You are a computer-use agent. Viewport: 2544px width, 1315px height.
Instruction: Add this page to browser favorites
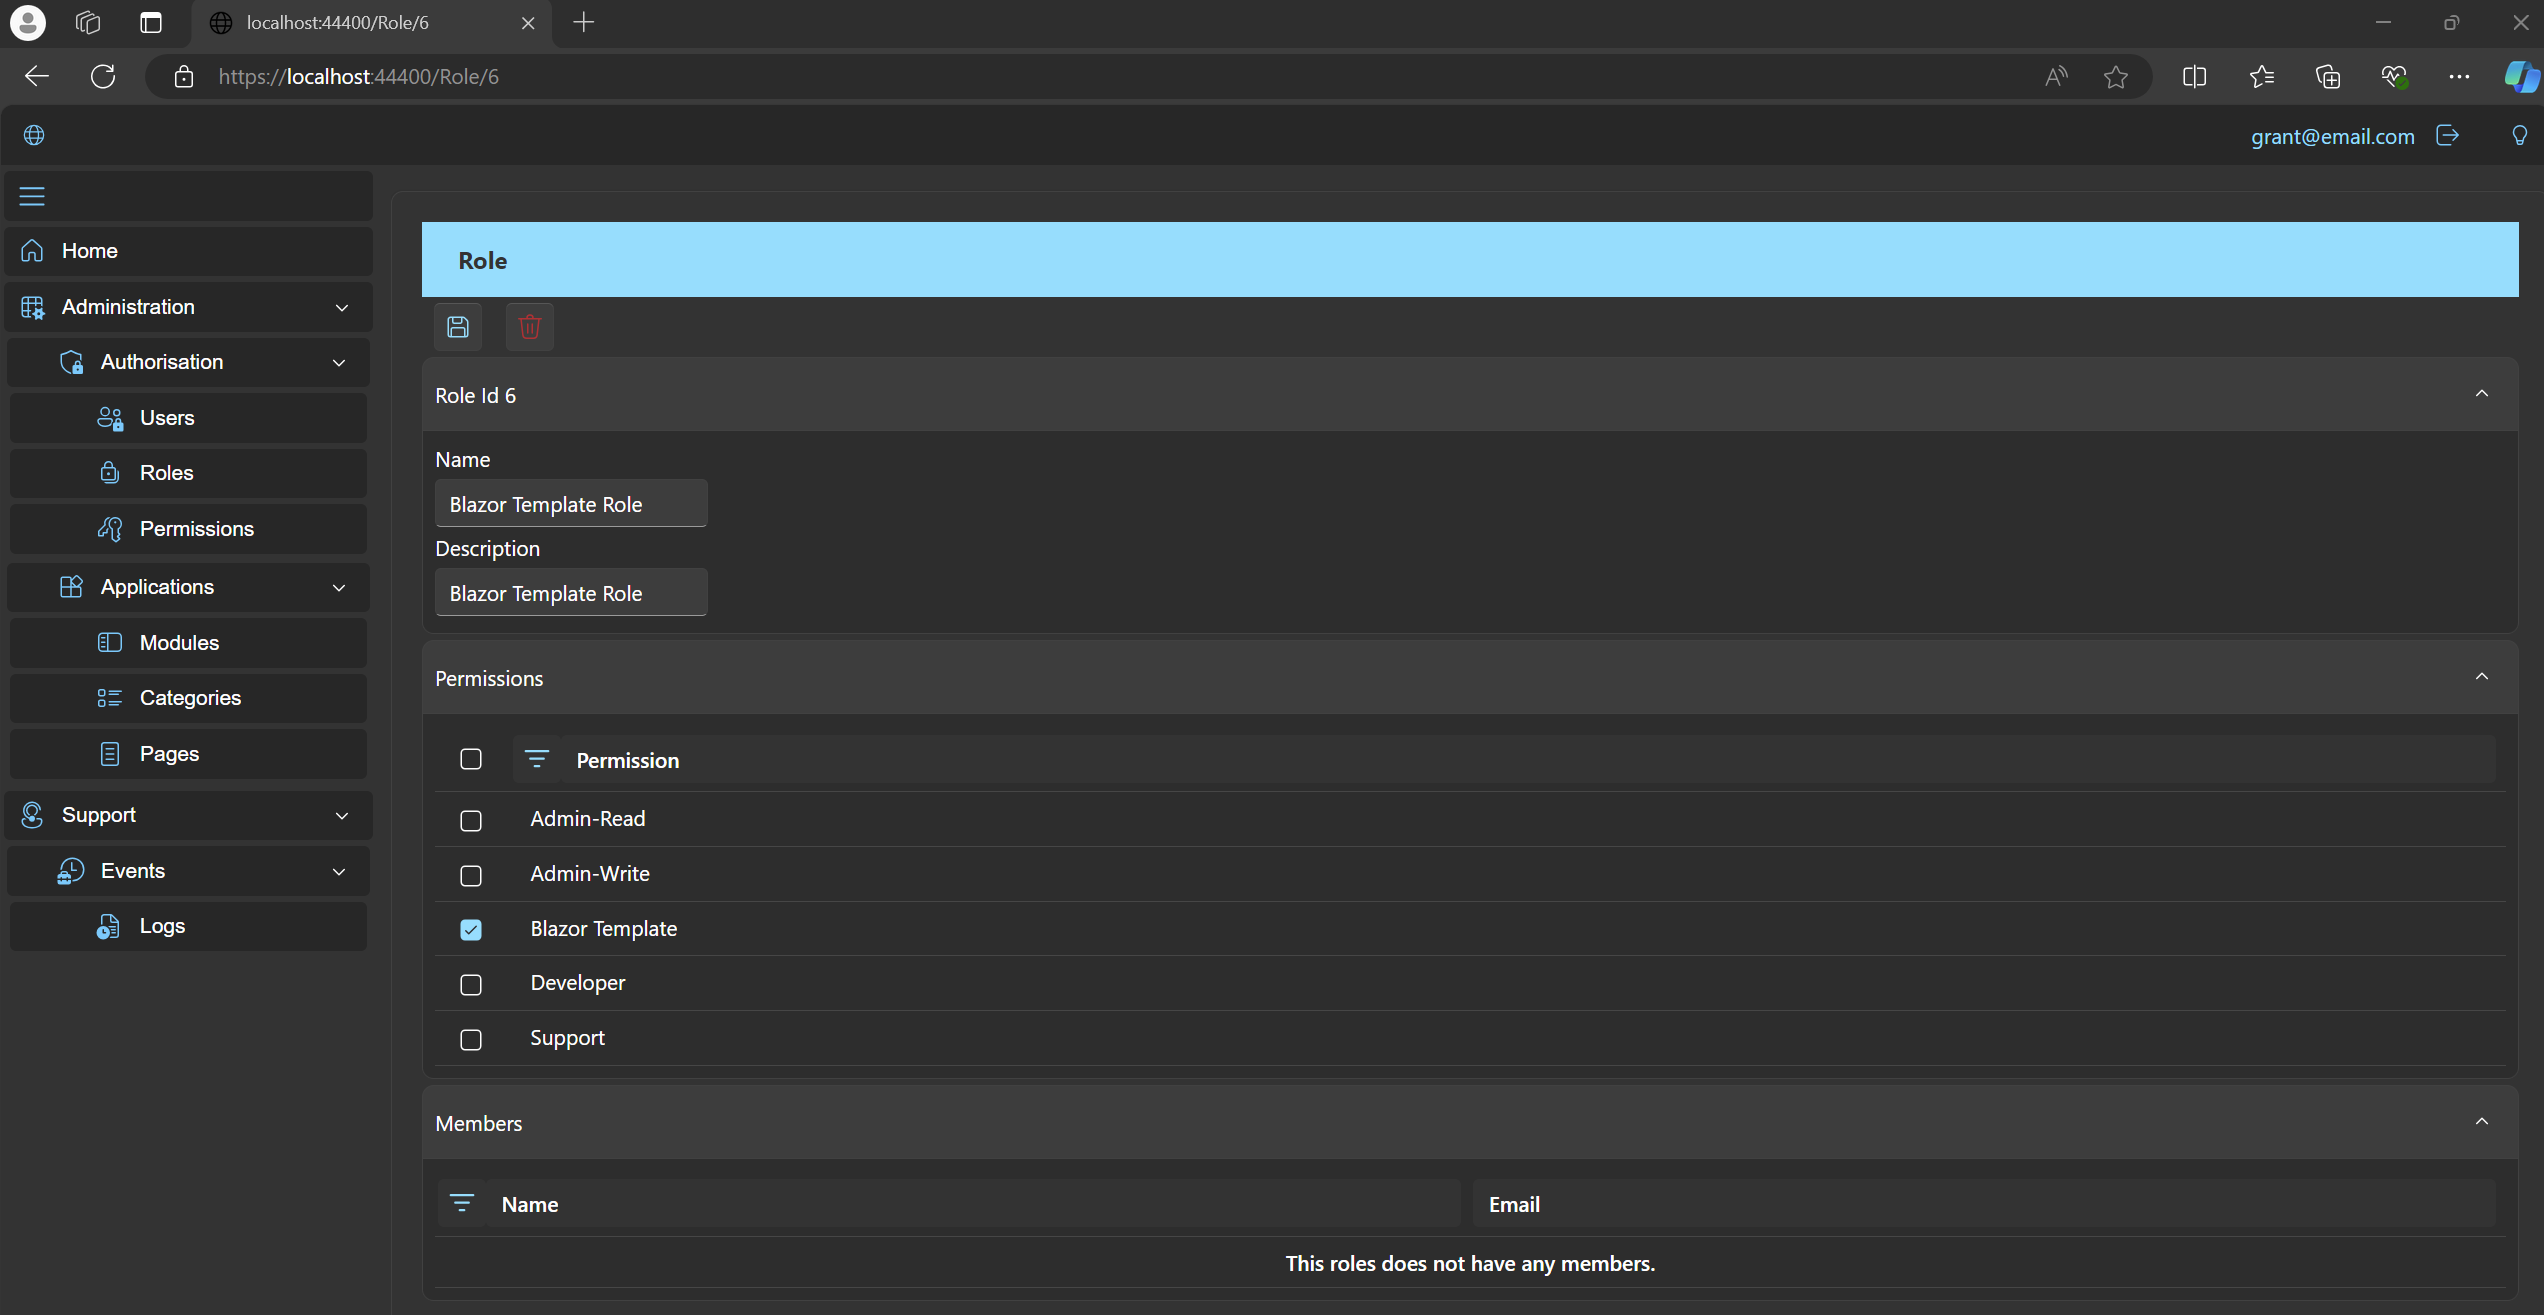(2115, 77)
